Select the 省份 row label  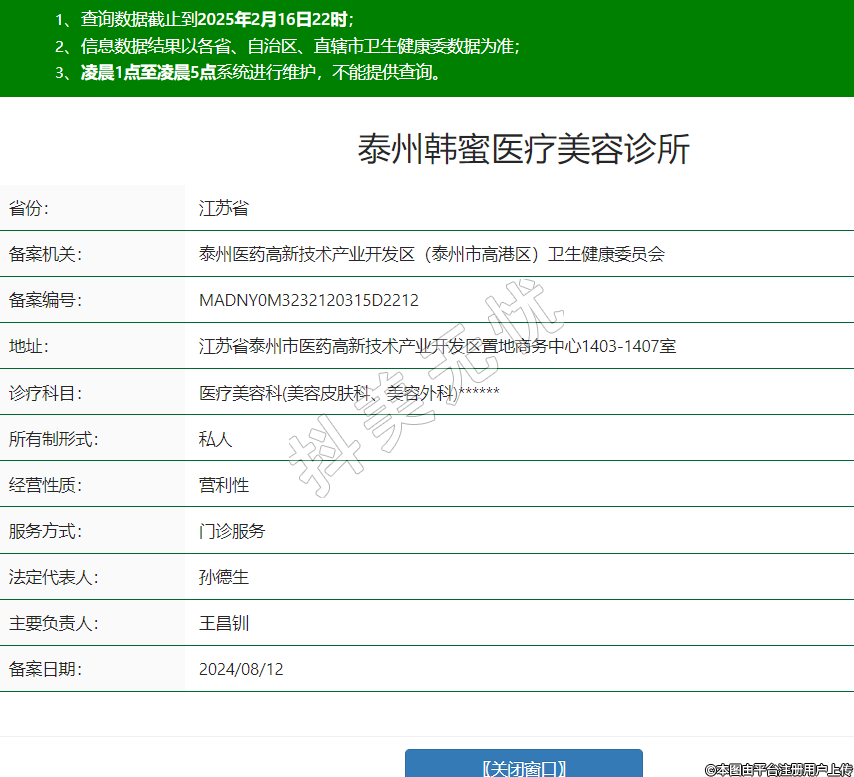(x=29, y=208)
